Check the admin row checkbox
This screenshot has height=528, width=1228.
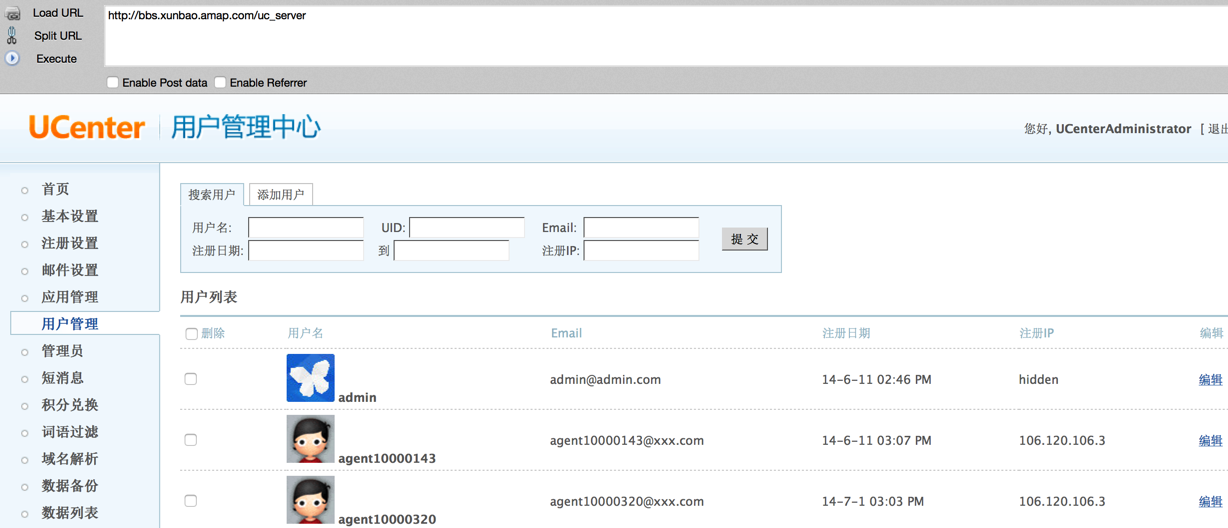pyautogui.click(x=190, y=379)
